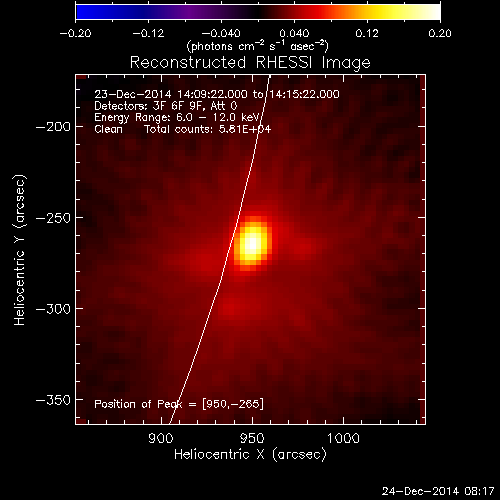Screen dimensions: 500x500
Task: Click the 1000 tick label on the X axis
Action: (x=343, y=438)
